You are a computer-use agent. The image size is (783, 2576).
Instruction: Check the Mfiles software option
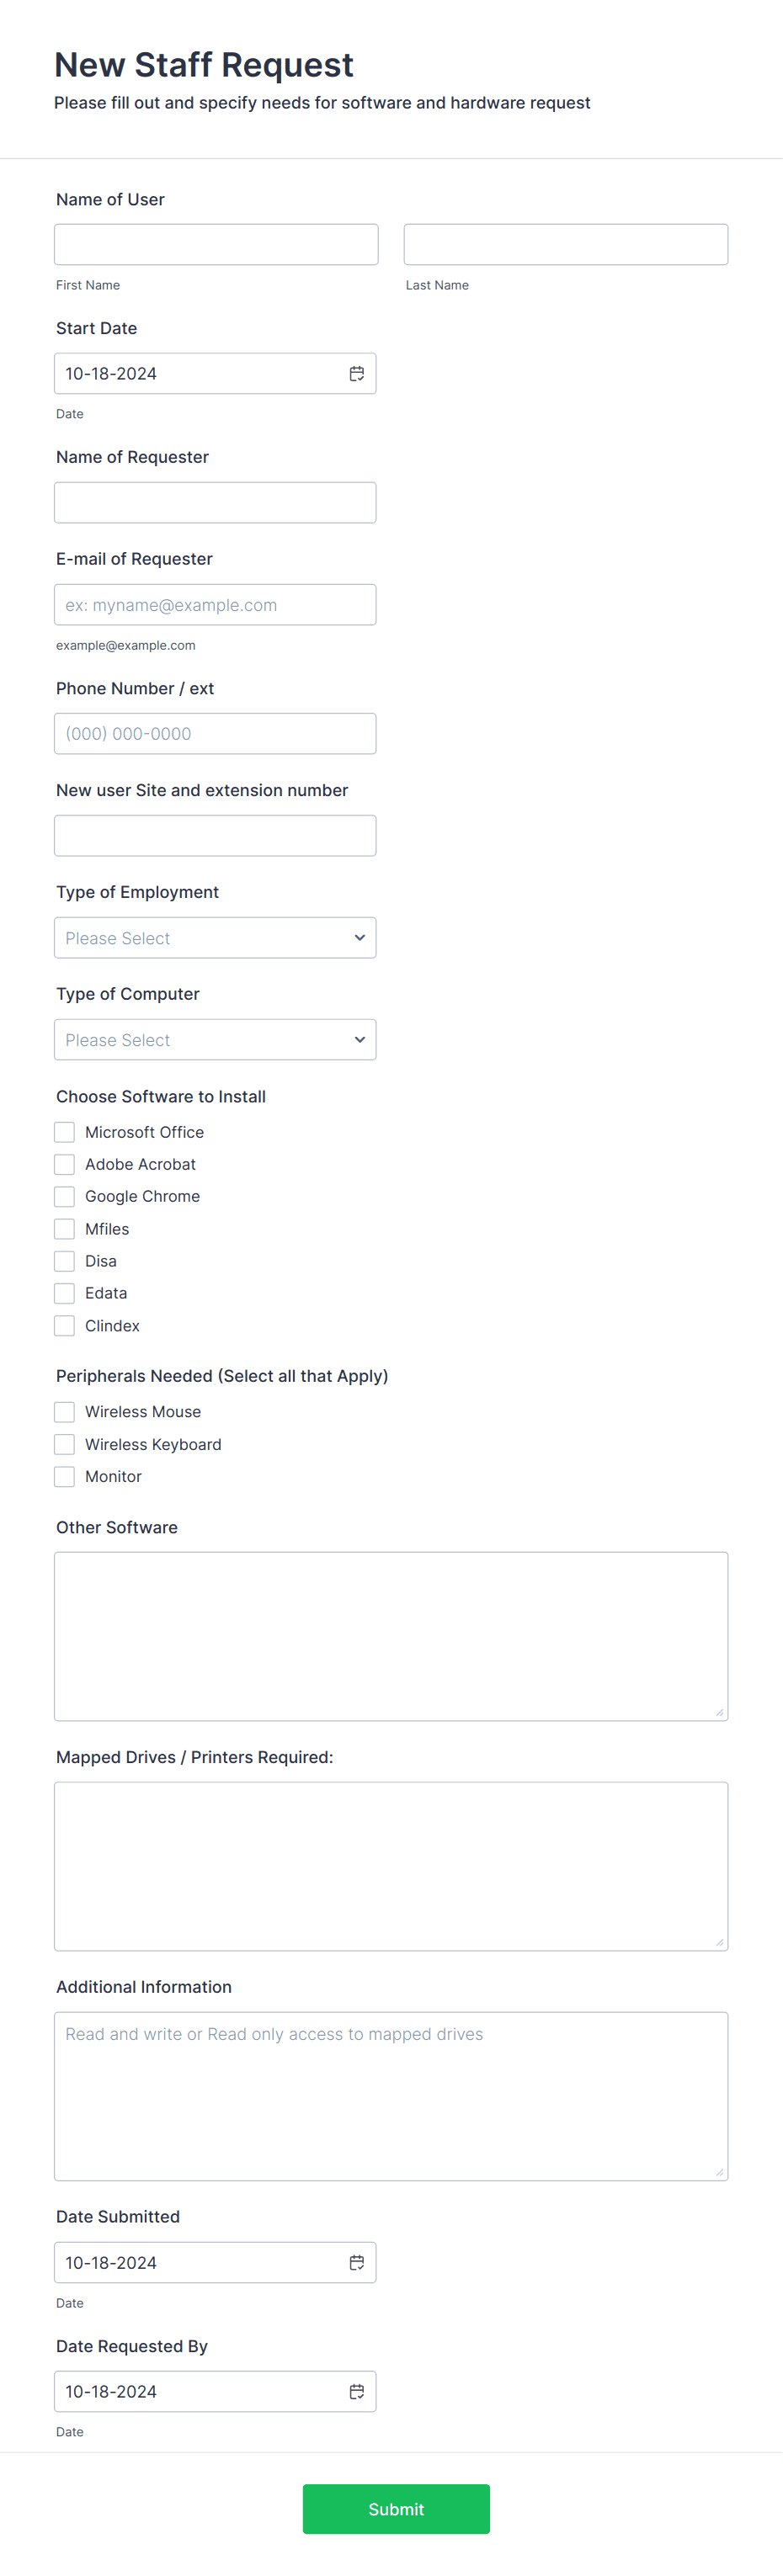(x=64, y=1228)
